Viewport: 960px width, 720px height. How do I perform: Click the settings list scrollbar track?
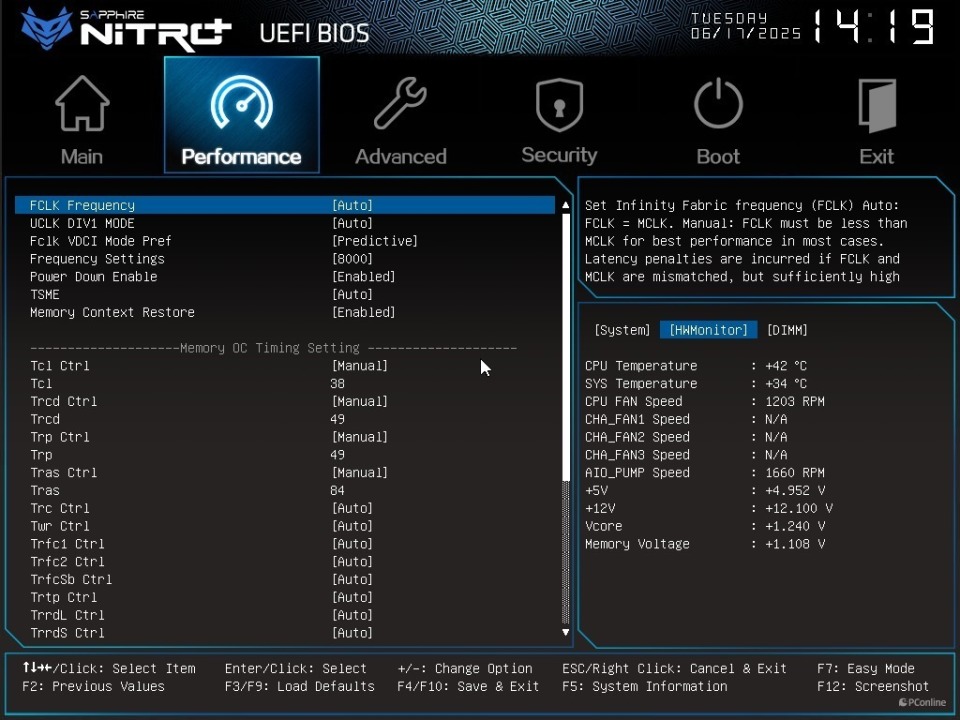(565, 420)
